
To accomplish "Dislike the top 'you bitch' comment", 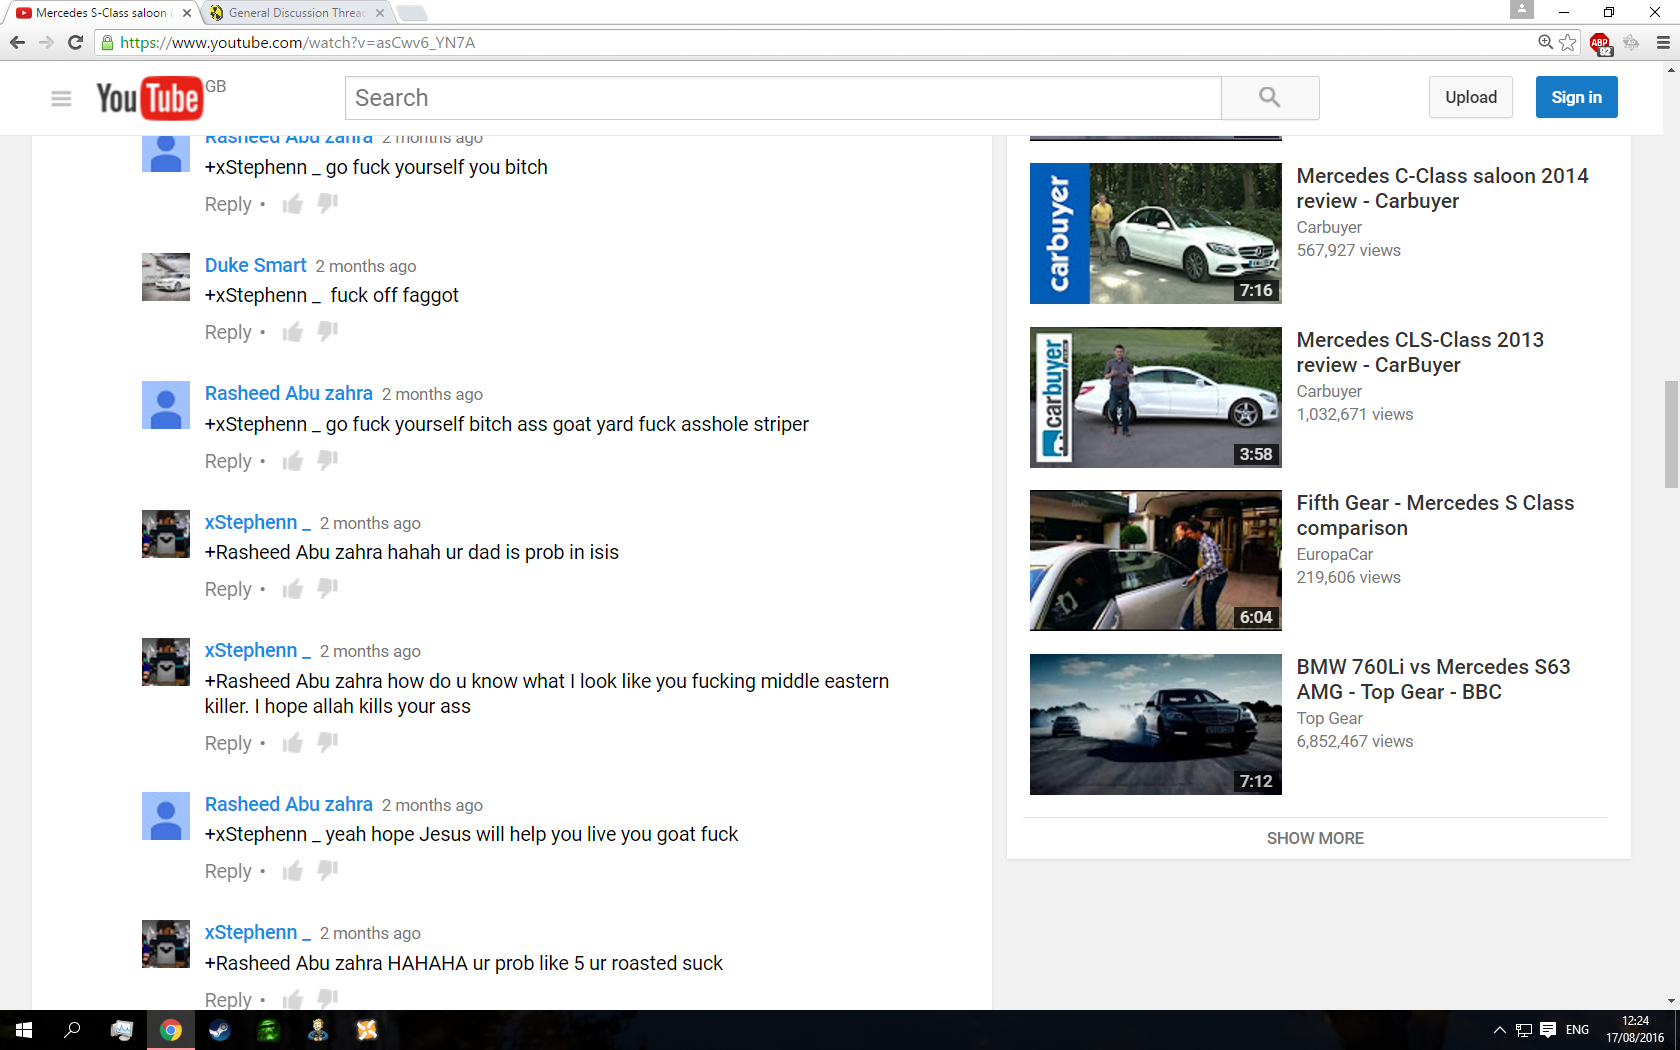I will [x=328, y=204].
